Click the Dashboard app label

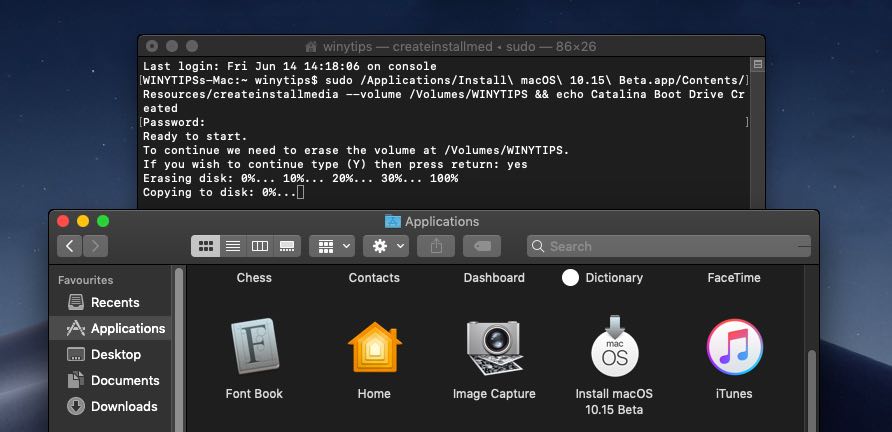[494, 278]
